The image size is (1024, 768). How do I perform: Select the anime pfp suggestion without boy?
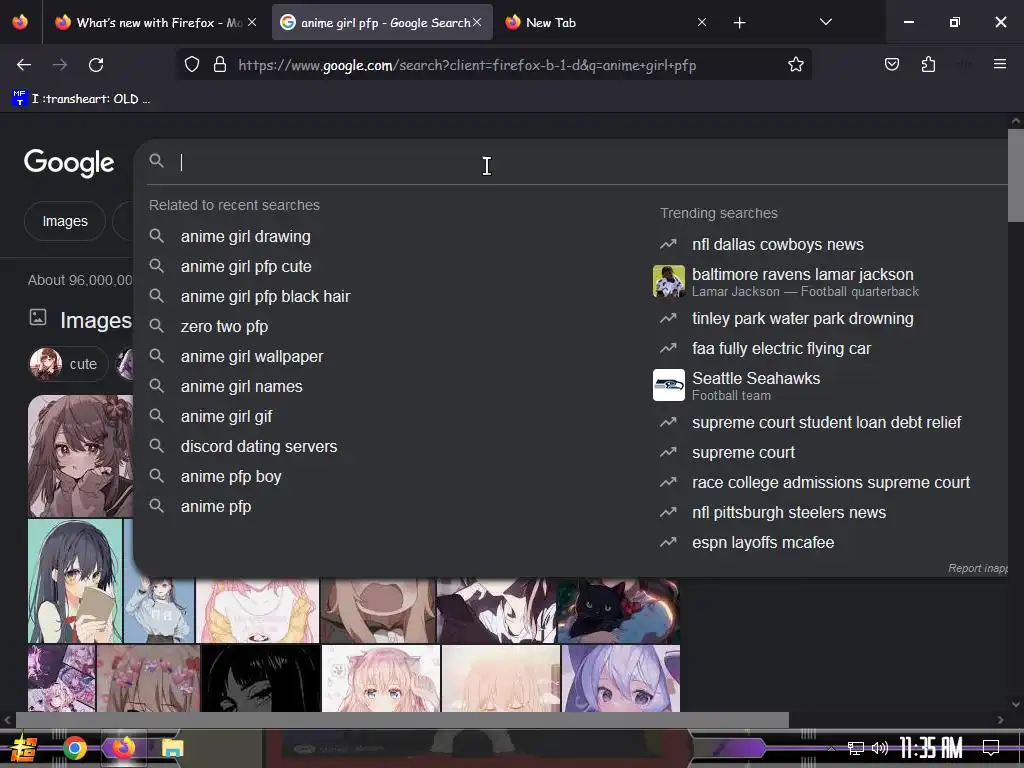click(x=216, y=507)
